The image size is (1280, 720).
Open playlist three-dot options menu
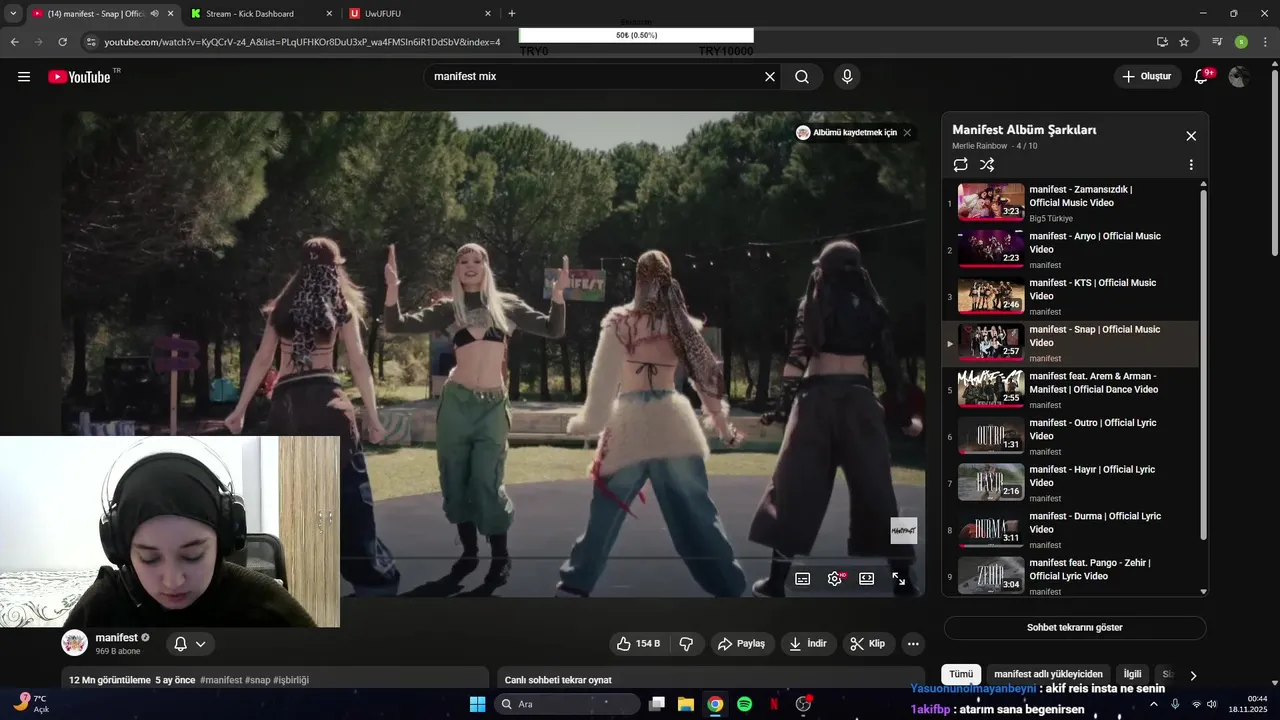coord(1191,165)
